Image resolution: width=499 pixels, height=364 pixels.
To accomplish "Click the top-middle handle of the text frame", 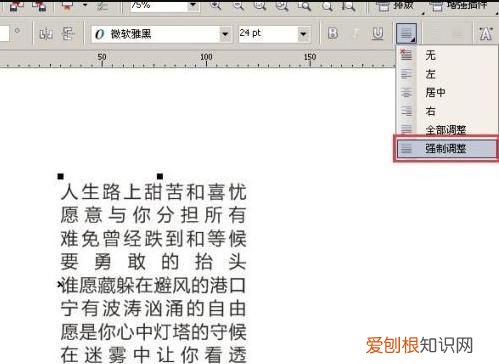I will (160, 176).
